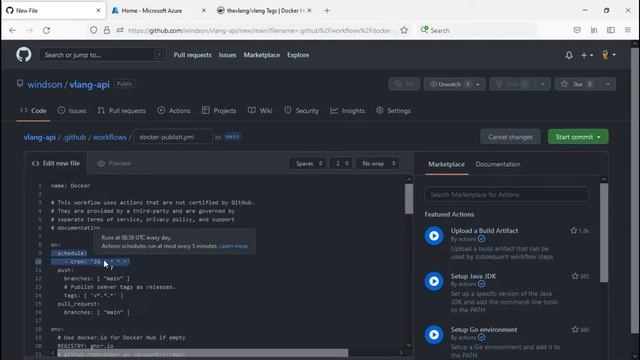Open the Upload a Build Artifact action

pos(484,231)
